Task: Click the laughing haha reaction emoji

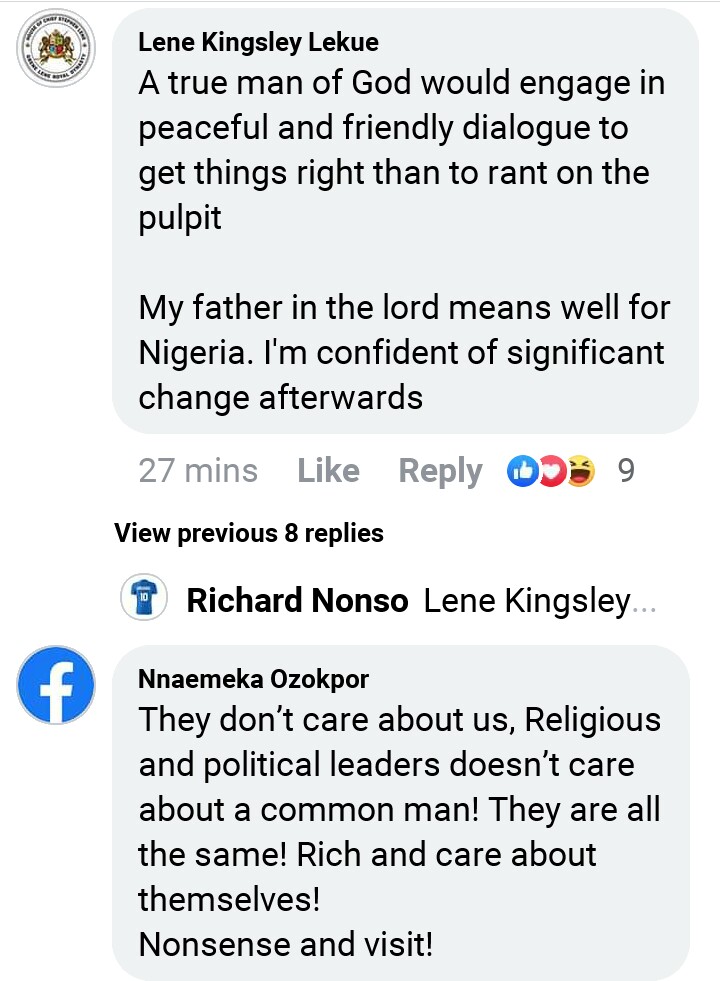Action: point(579,470)
